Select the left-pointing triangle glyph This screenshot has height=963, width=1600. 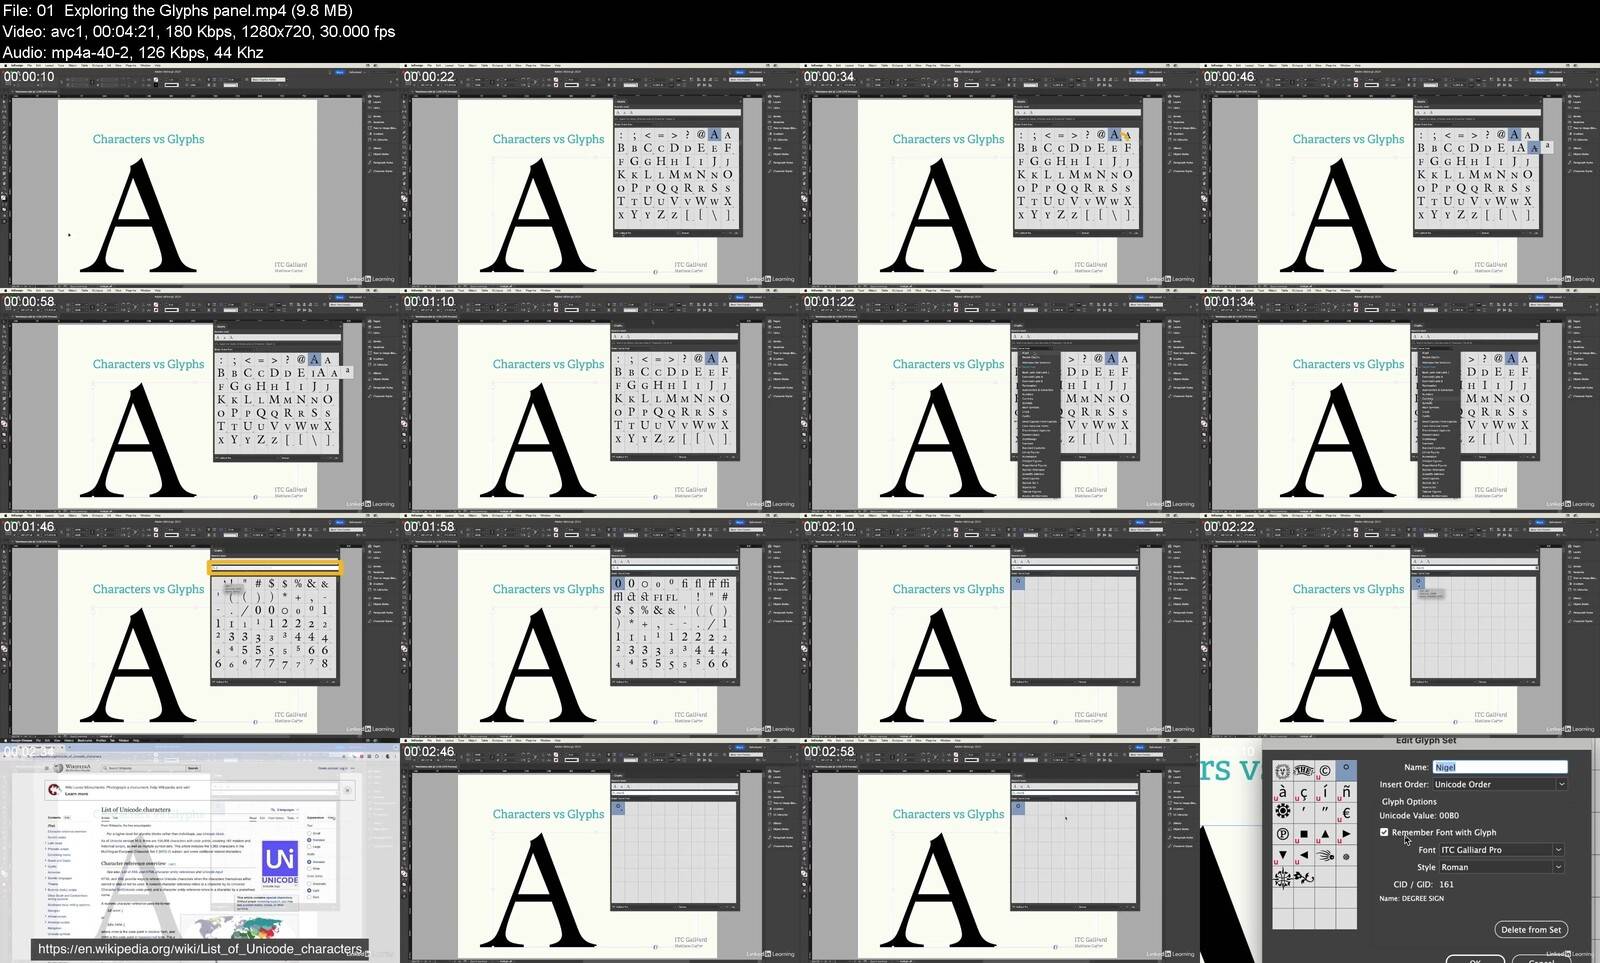click(x=1304, y=855)
